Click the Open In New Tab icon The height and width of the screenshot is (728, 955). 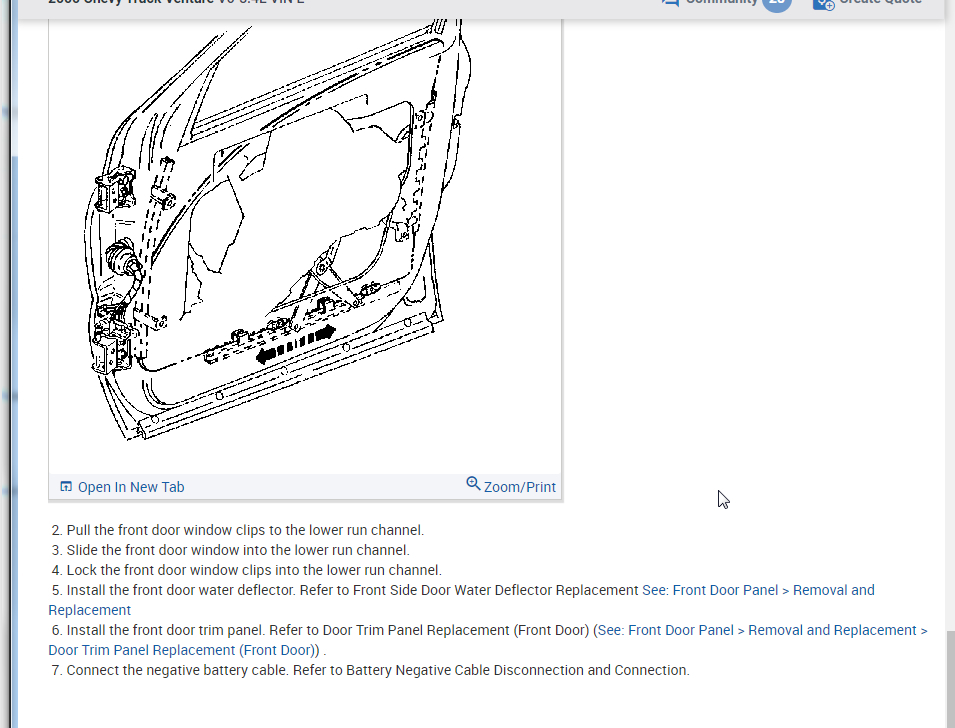tap(66, 487)
